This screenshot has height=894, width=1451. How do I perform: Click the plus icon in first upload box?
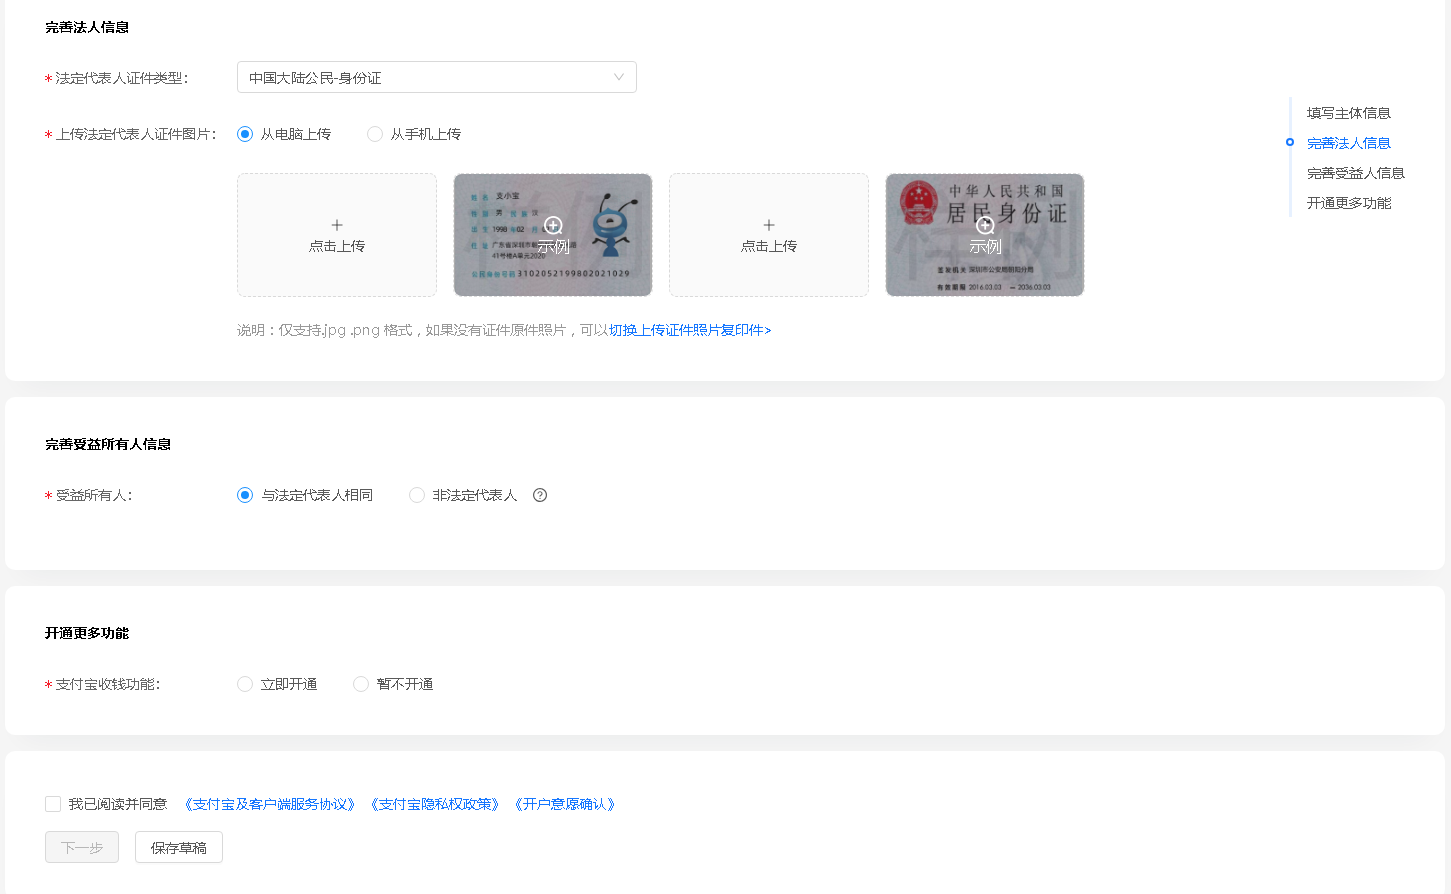(x=337, y=225)
